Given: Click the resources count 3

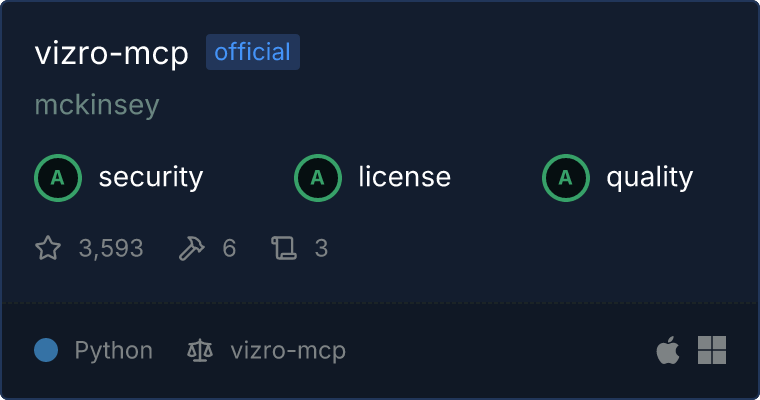Looking at the screenshot, I should click(321, 248).
